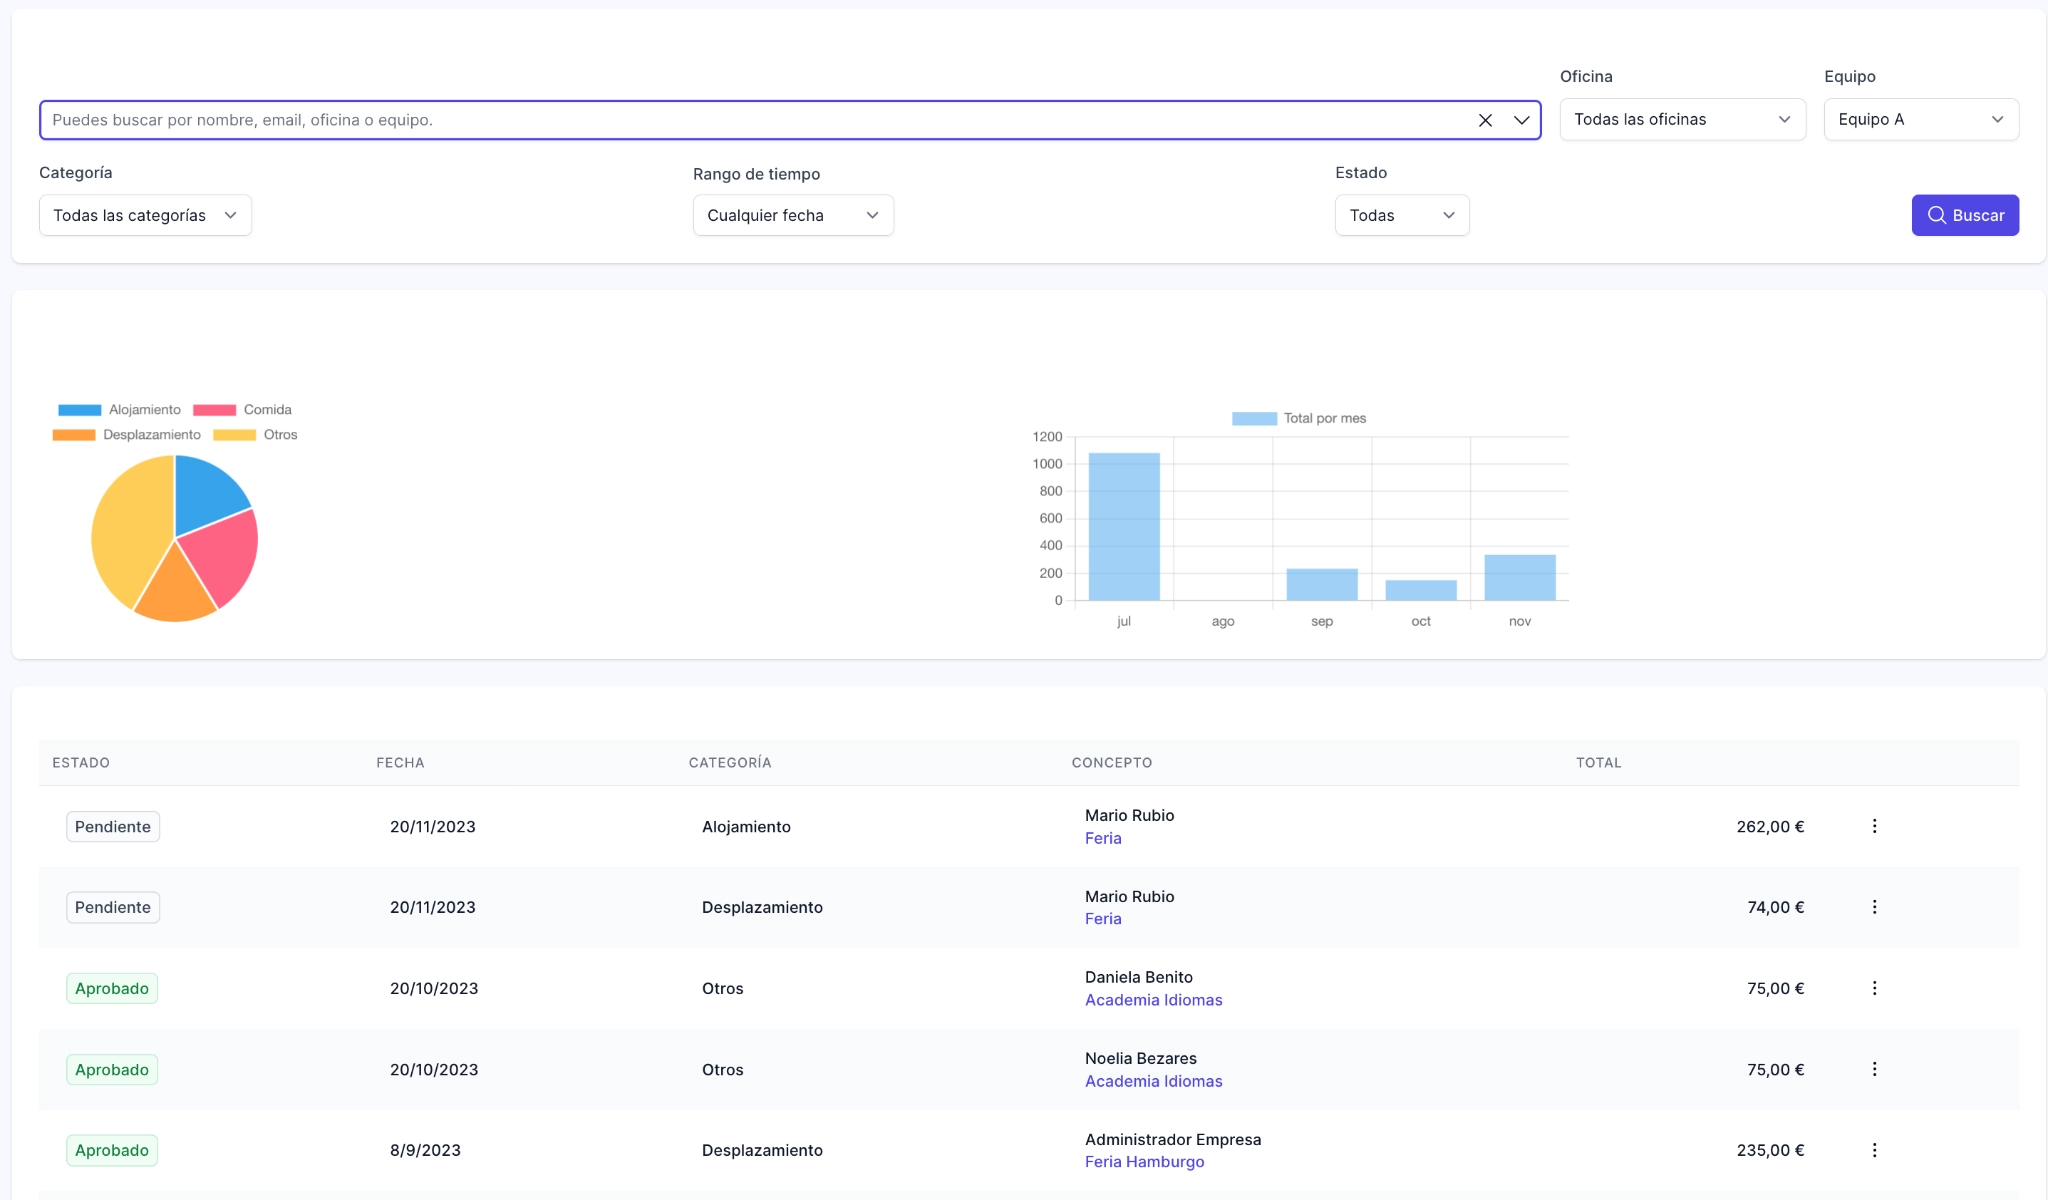Open the Estado dropdown

point(1401,215)
